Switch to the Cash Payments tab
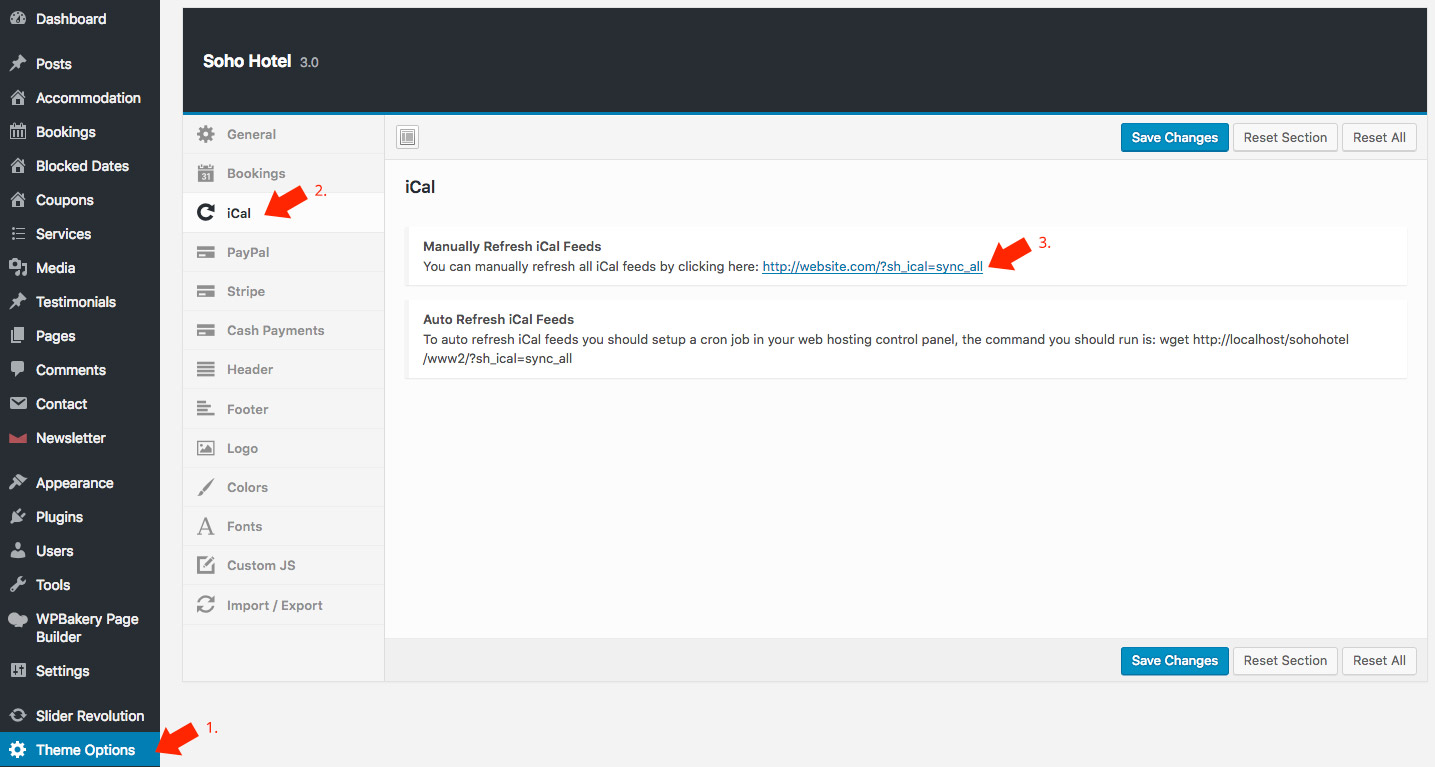This screenshot has width=1435, height=767. coord(275,330)
